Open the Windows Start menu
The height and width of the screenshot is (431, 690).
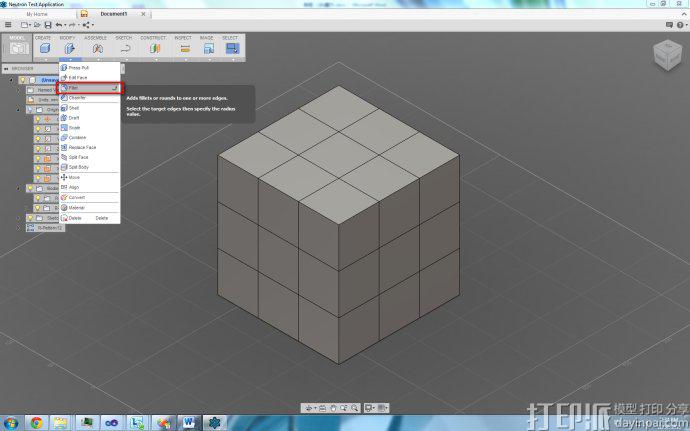pos(10,423)
